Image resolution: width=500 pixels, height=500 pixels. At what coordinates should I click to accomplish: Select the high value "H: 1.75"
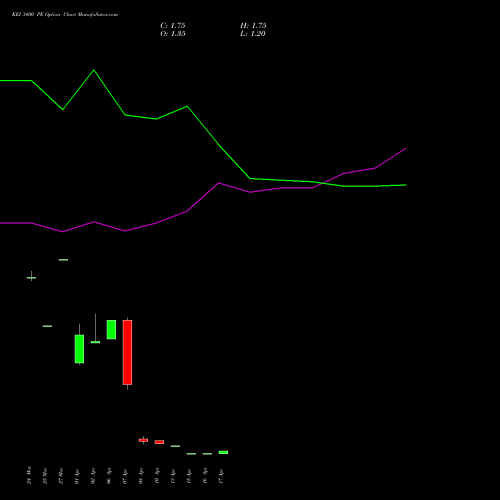click(253, 26)
